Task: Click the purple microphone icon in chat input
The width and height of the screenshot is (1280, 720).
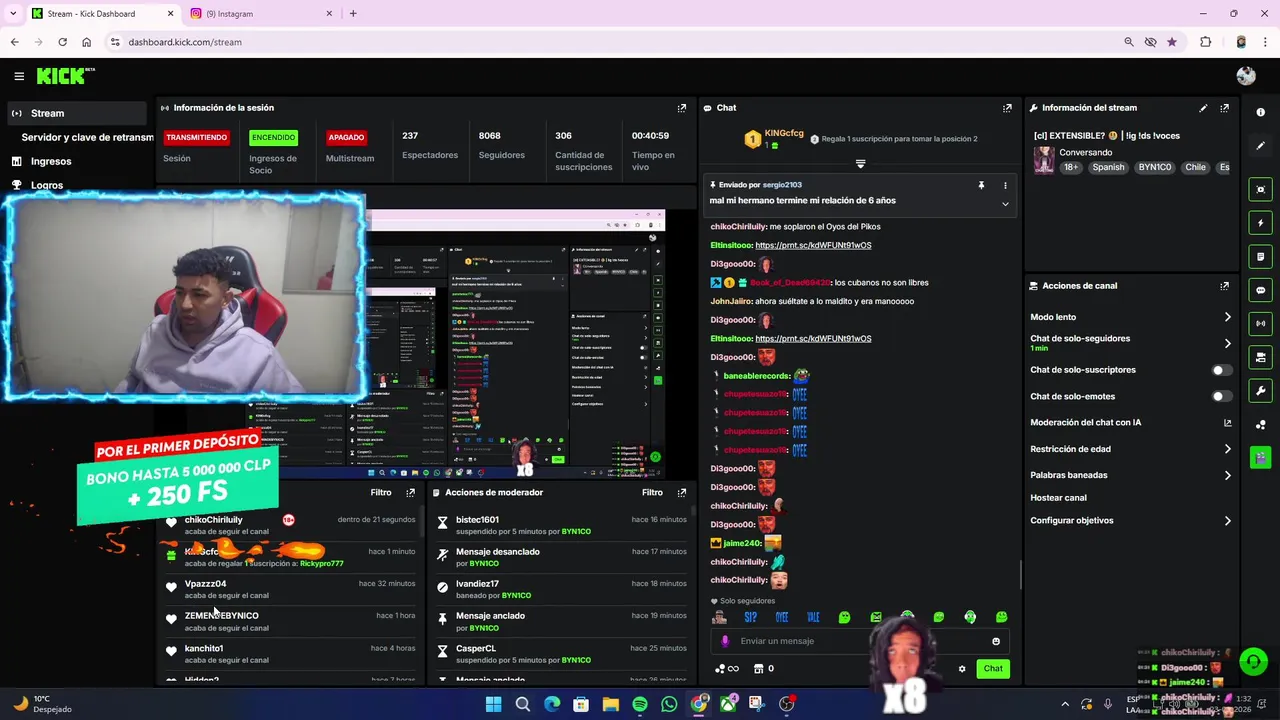Action: 725,641
